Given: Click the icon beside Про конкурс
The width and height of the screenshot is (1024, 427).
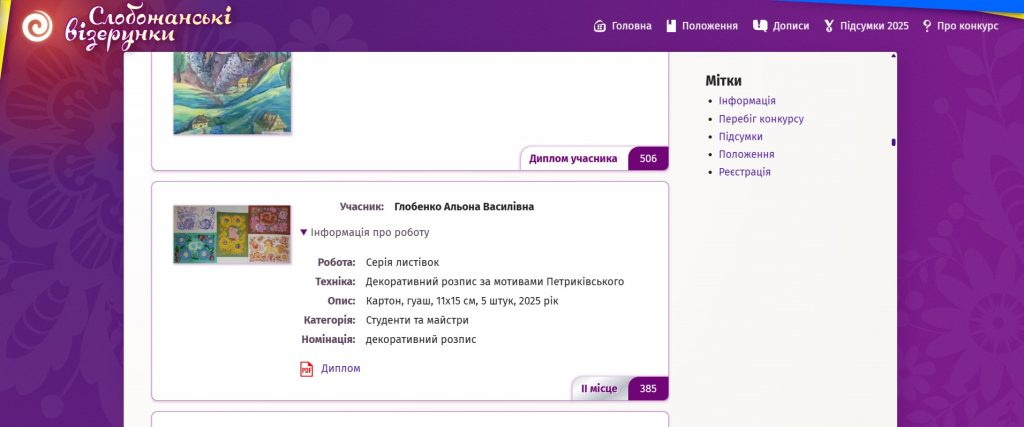Looking at the screenshot, I should click(x=927, y=26).
